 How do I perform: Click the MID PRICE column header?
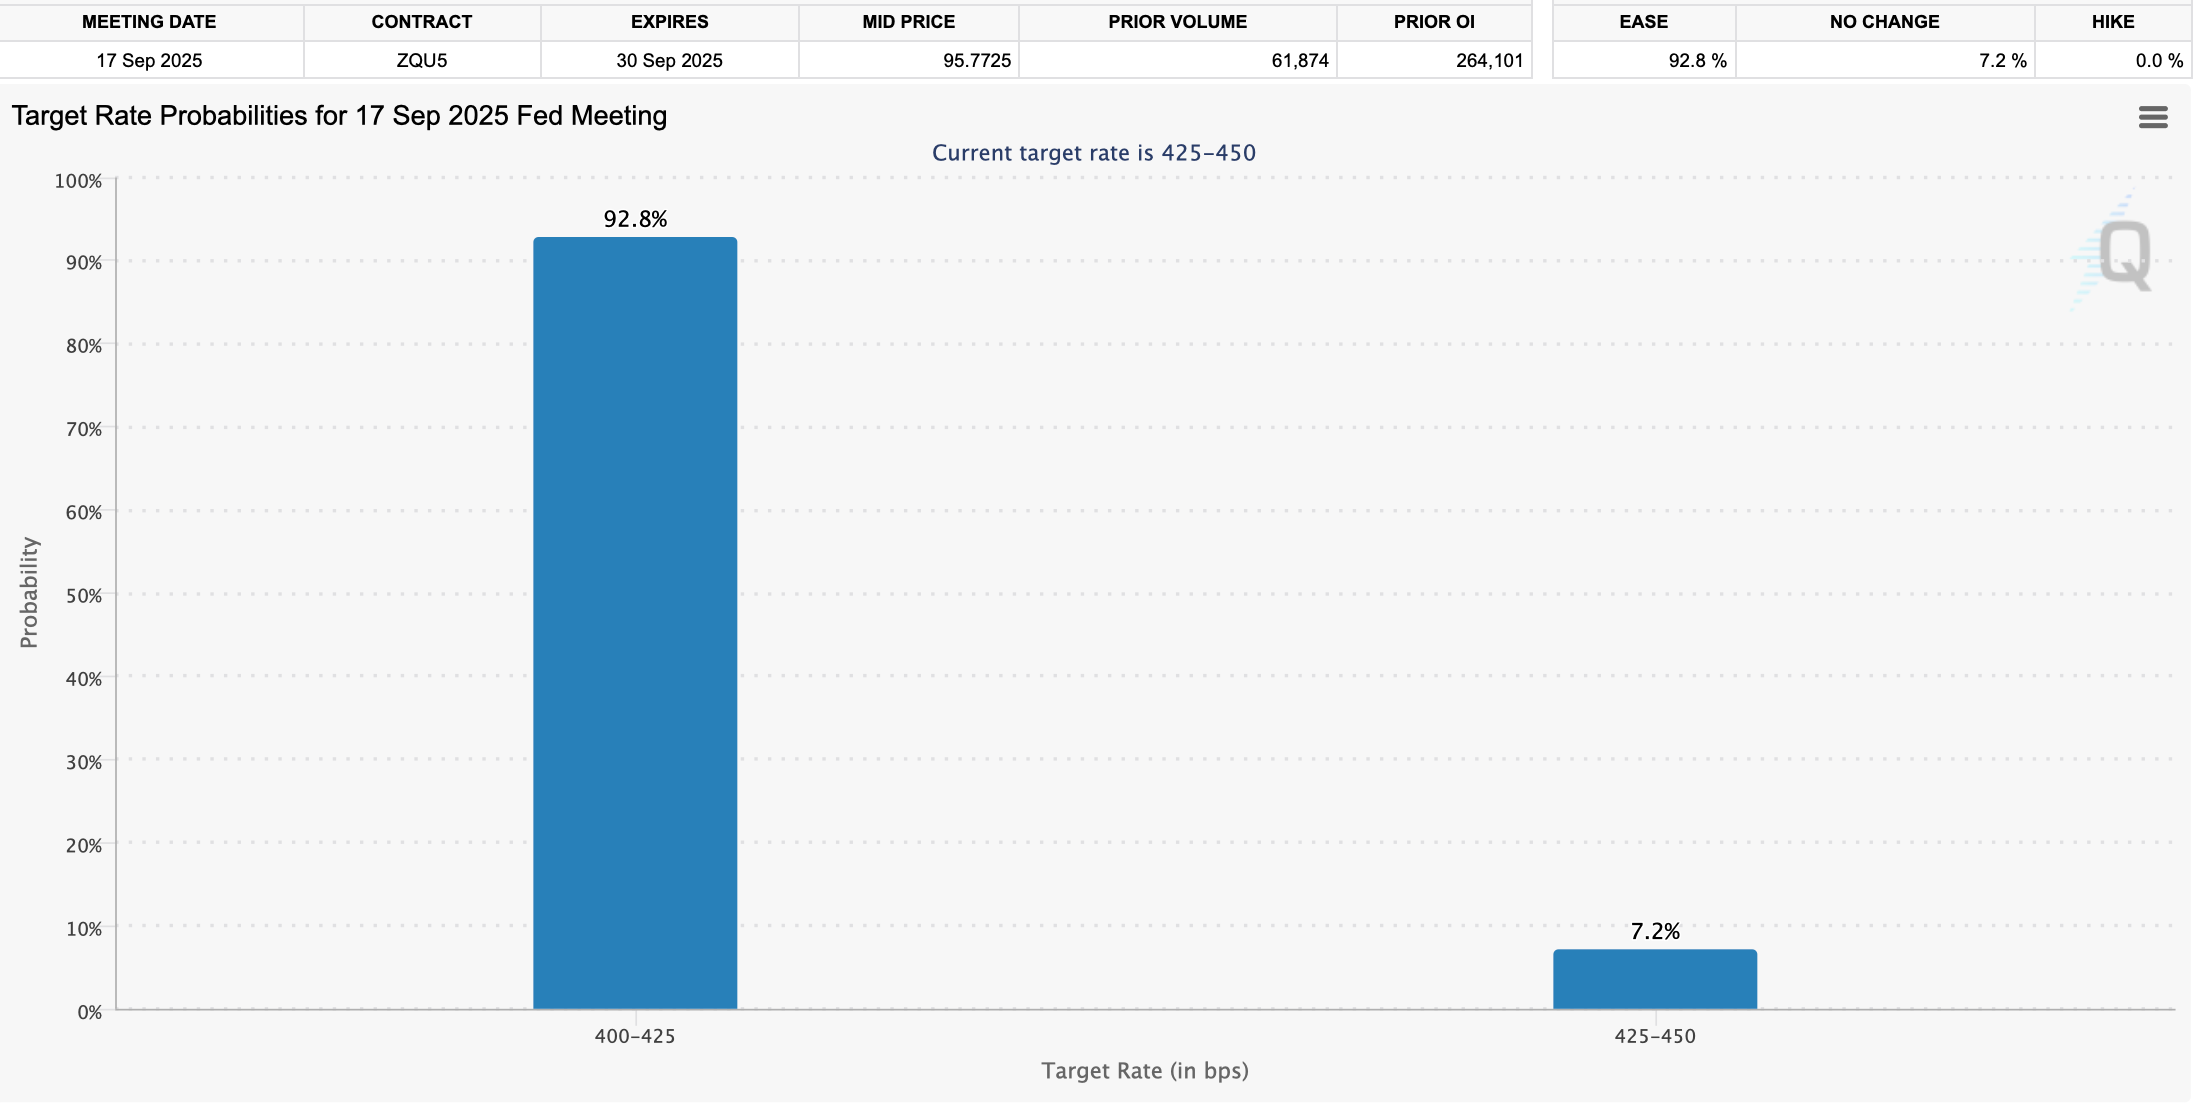pyautogui.click(x=908, y=22)
